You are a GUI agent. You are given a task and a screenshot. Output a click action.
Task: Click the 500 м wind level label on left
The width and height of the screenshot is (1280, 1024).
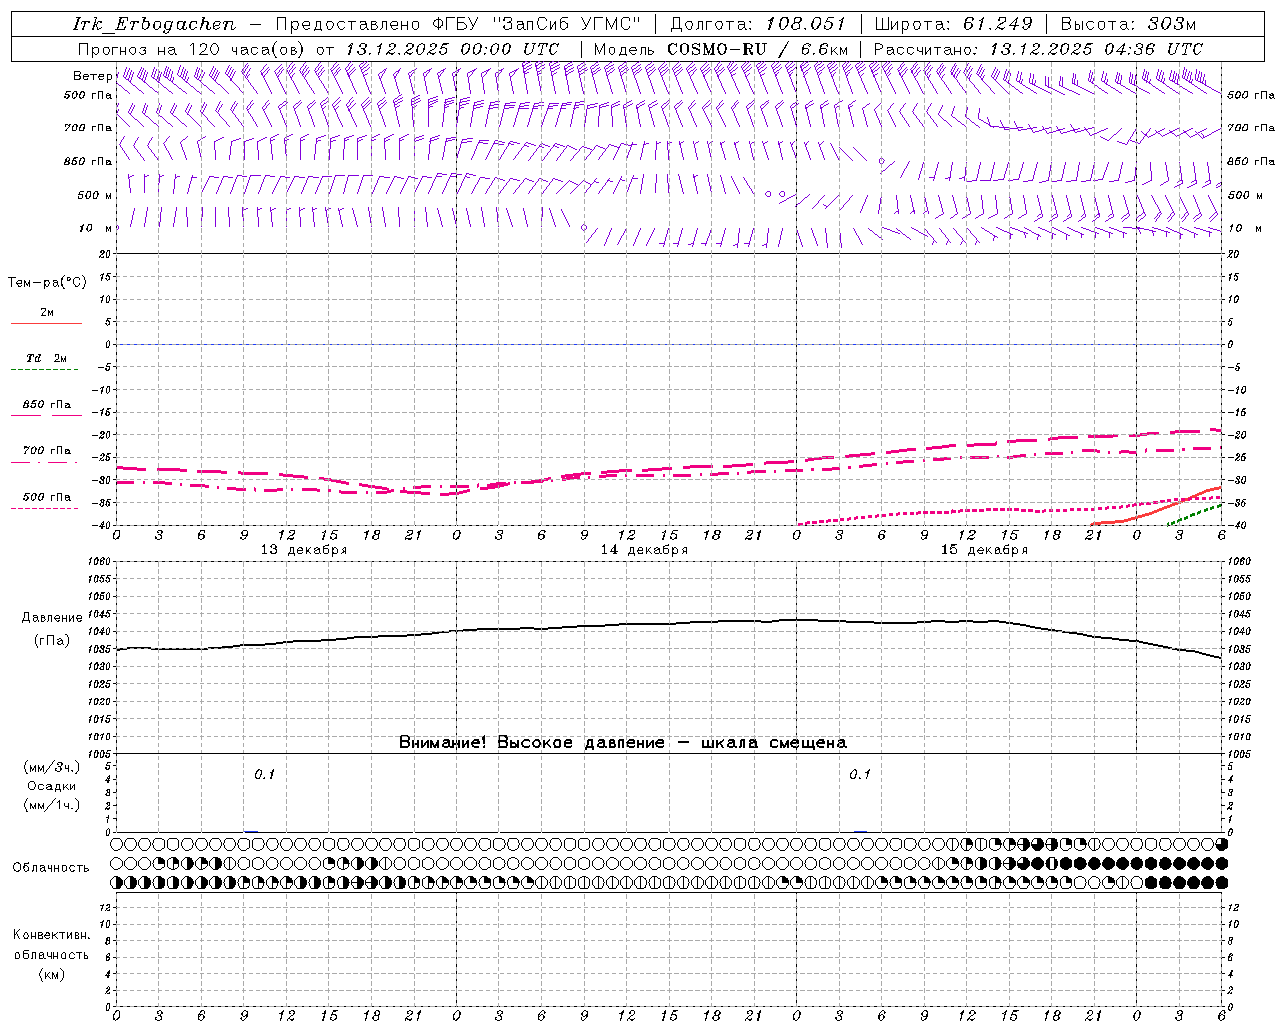[x=95, y=195]
